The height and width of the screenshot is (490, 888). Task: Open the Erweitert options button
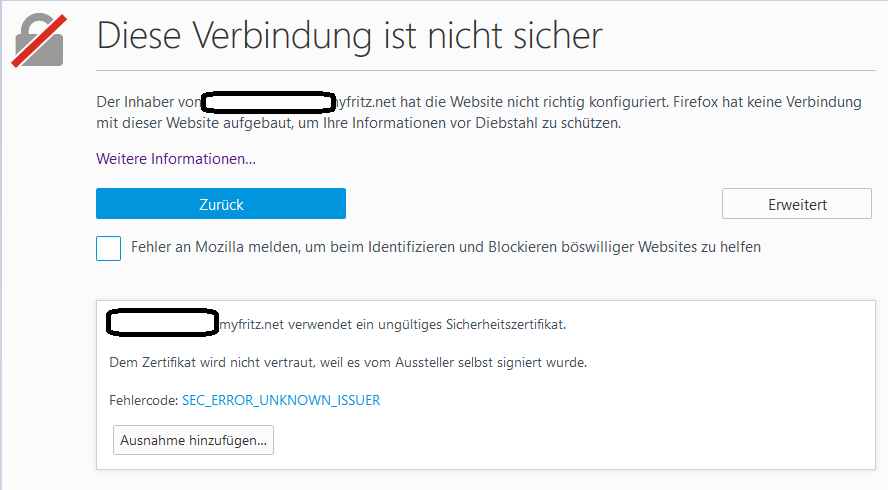coord(797,203)
